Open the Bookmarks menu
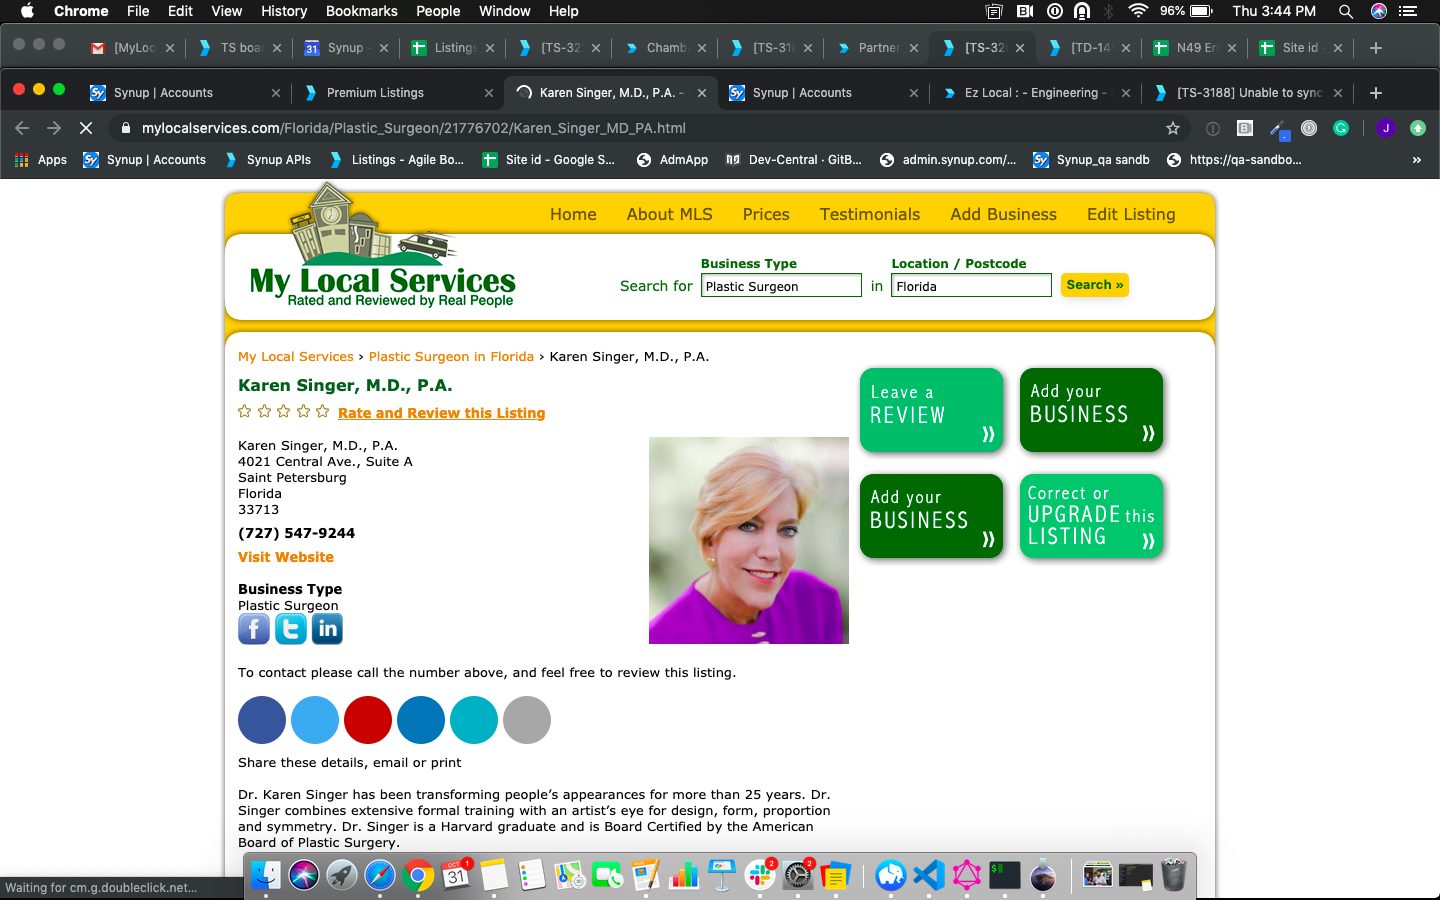The width and height of the screenshot is (1440, 900). pyautogui.click(x=361, y=11)
